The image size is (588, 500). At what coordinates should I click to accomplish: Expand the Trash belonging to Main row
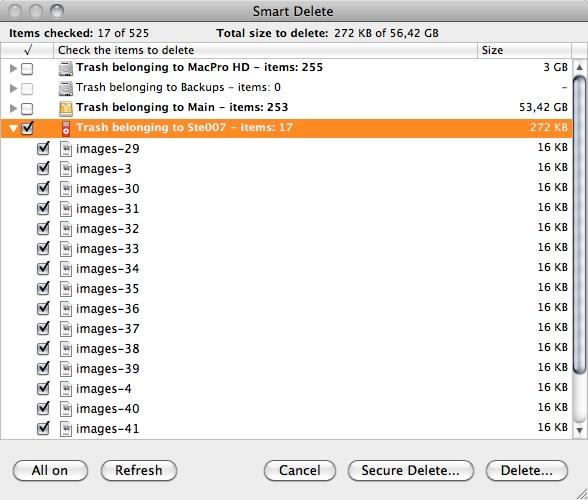tap(13, 108)
